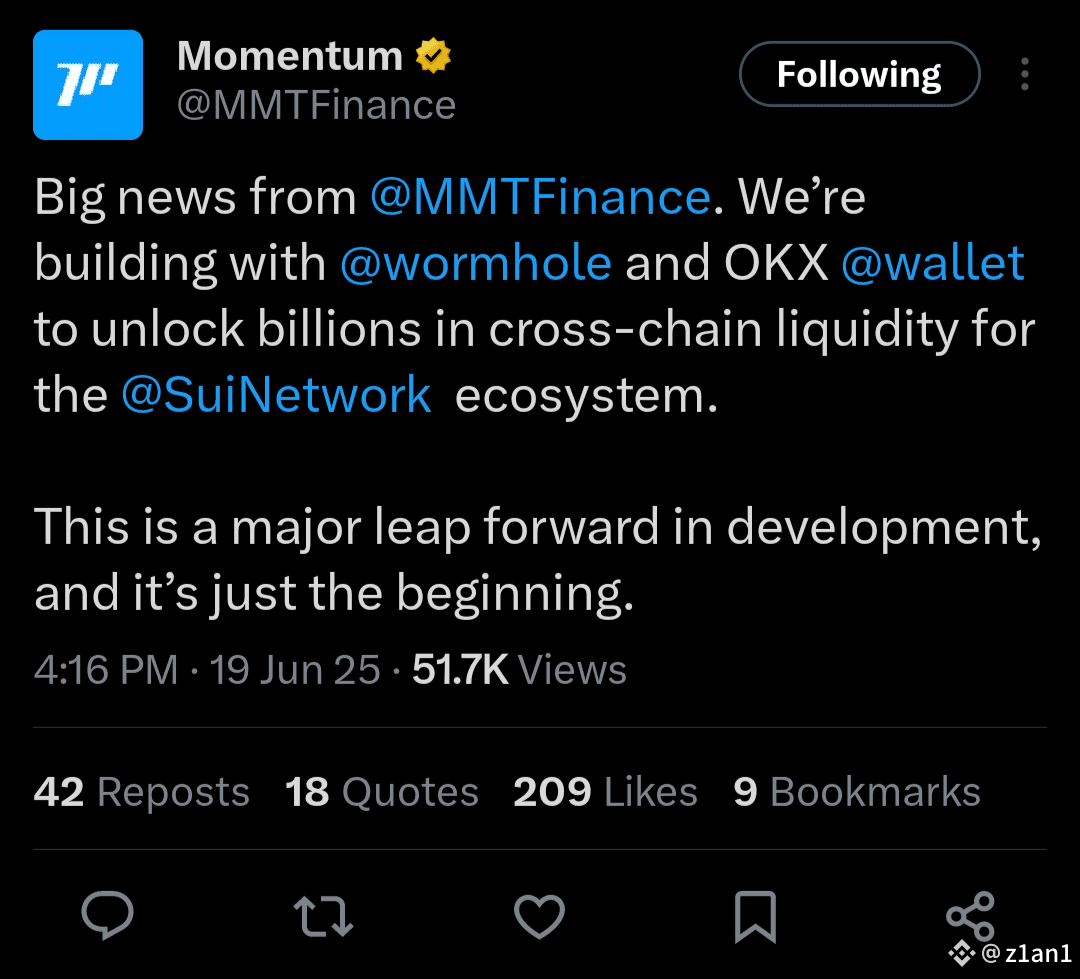Open the more options three-dot menu
This screenshot has height=979, width=1080.
1025,74
